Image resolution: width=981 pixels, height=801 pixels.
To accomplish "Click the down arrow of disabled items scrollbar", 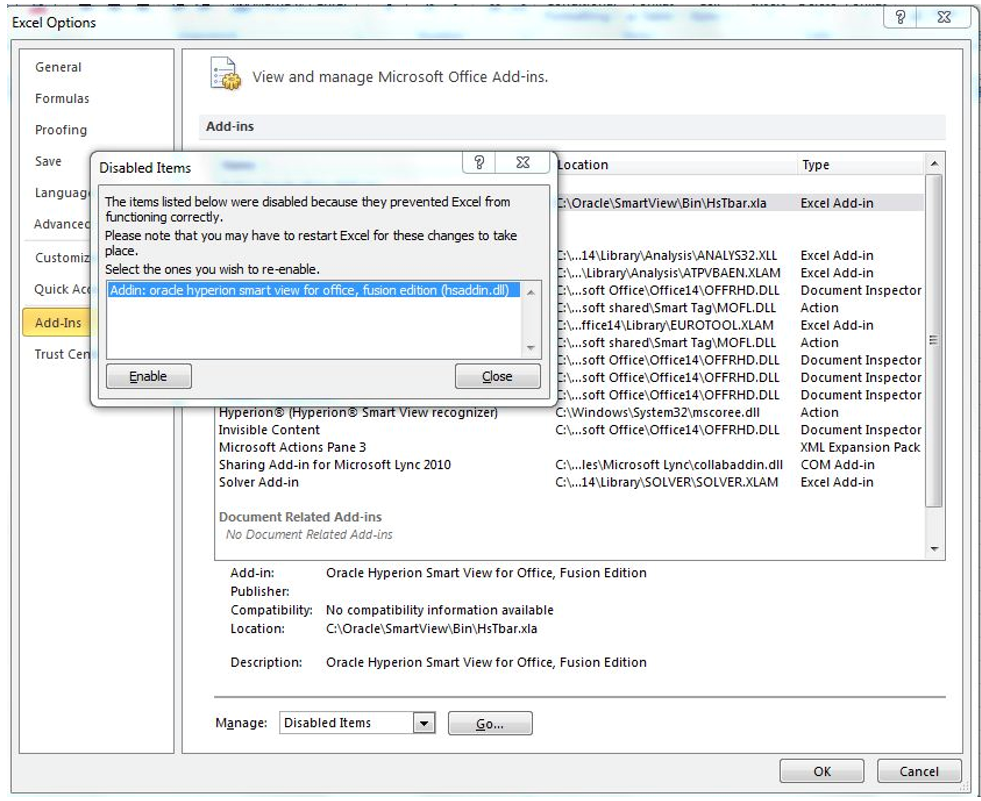I will tap(530, 349).
